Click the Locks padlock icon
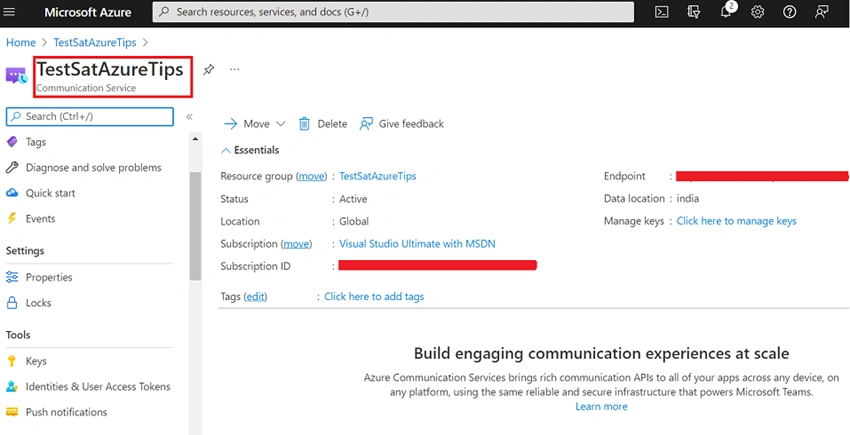This screenshot has width=850, height=435. (11, 303)
